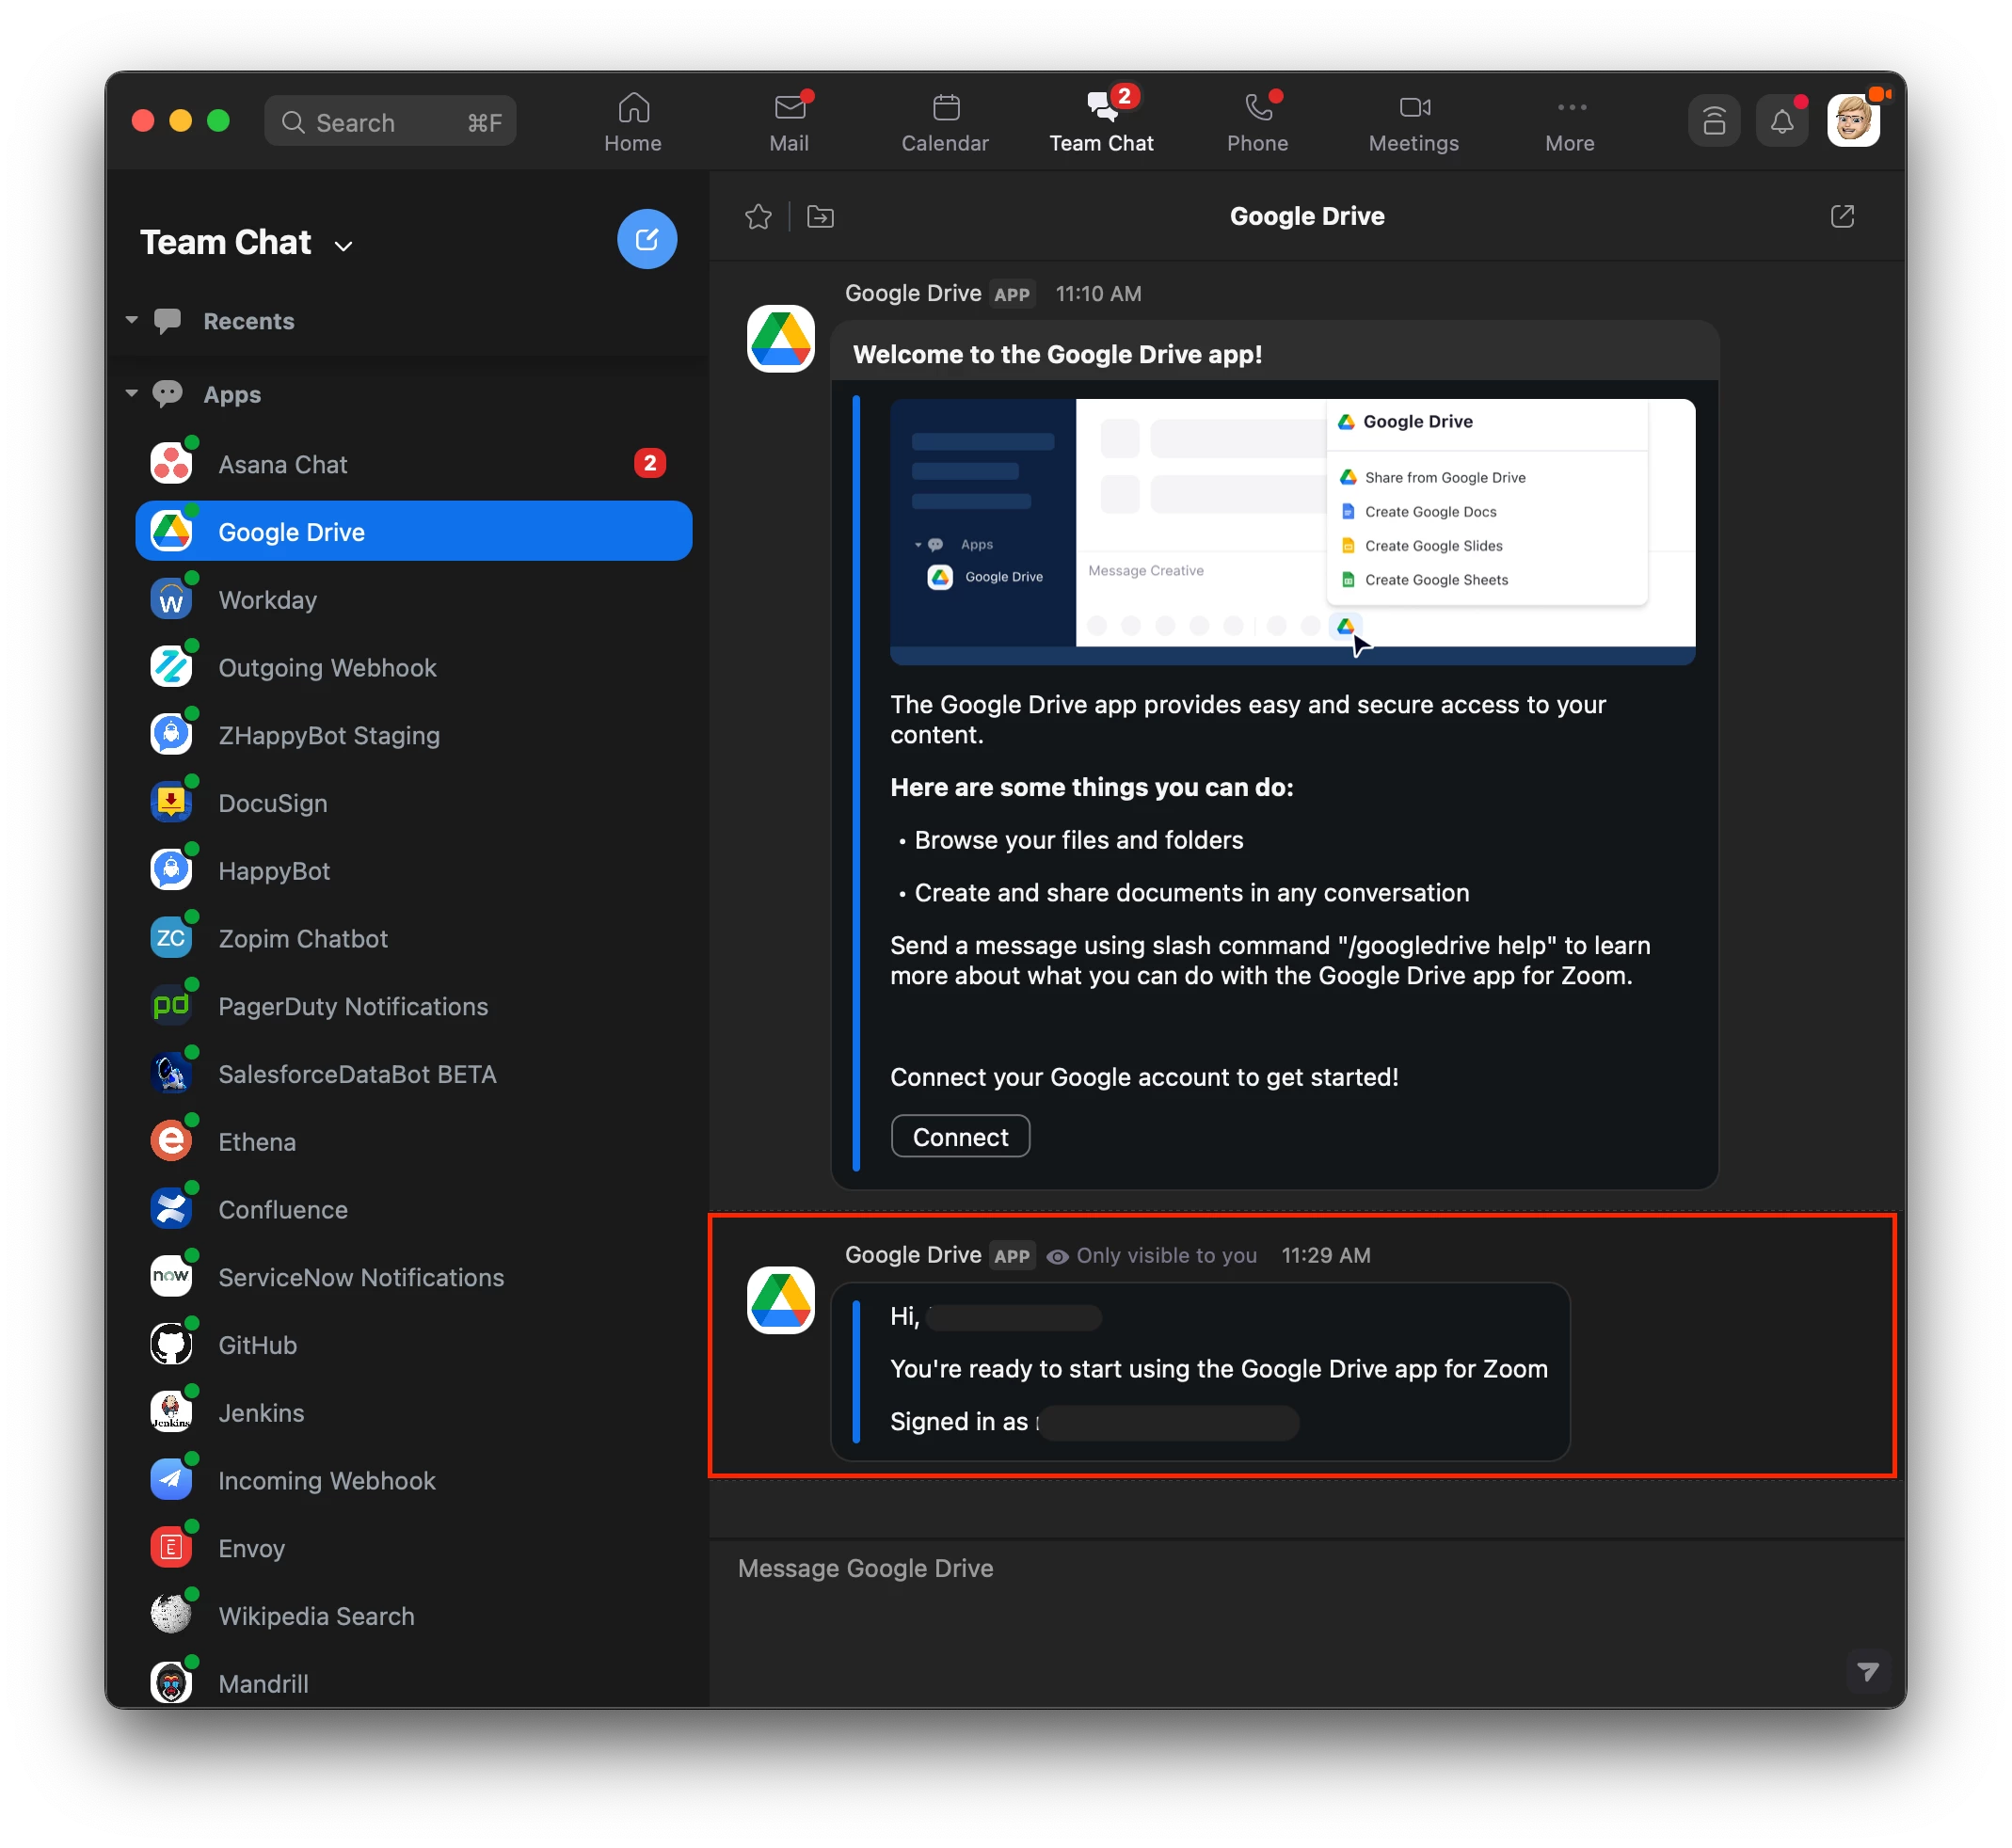Open the Asana Chat conversation
This screenshot has height=1848, width=2012.
282,465
